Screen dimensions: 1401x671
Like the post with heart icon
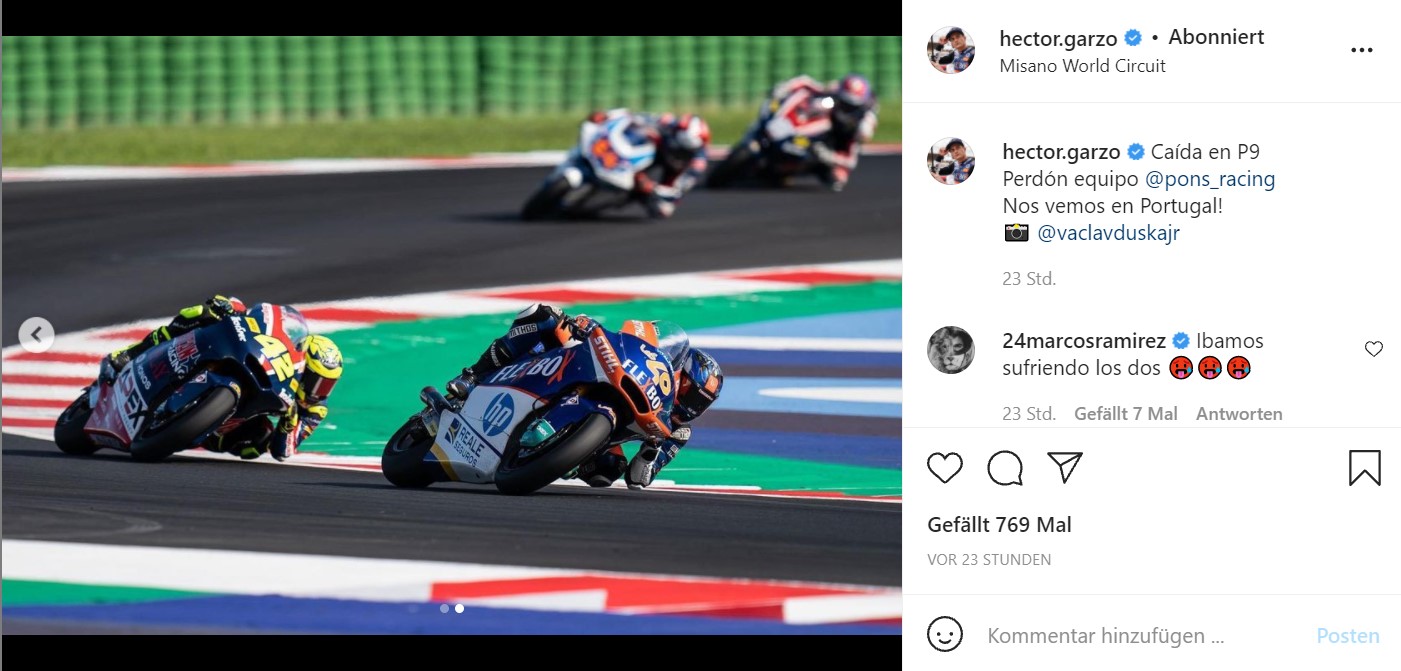click(945, 468)
